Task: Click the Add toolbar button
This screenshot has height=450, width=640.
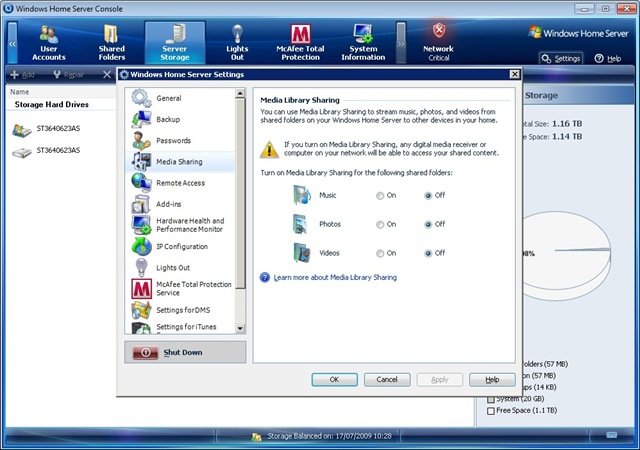Action: (x=22, y=75)
